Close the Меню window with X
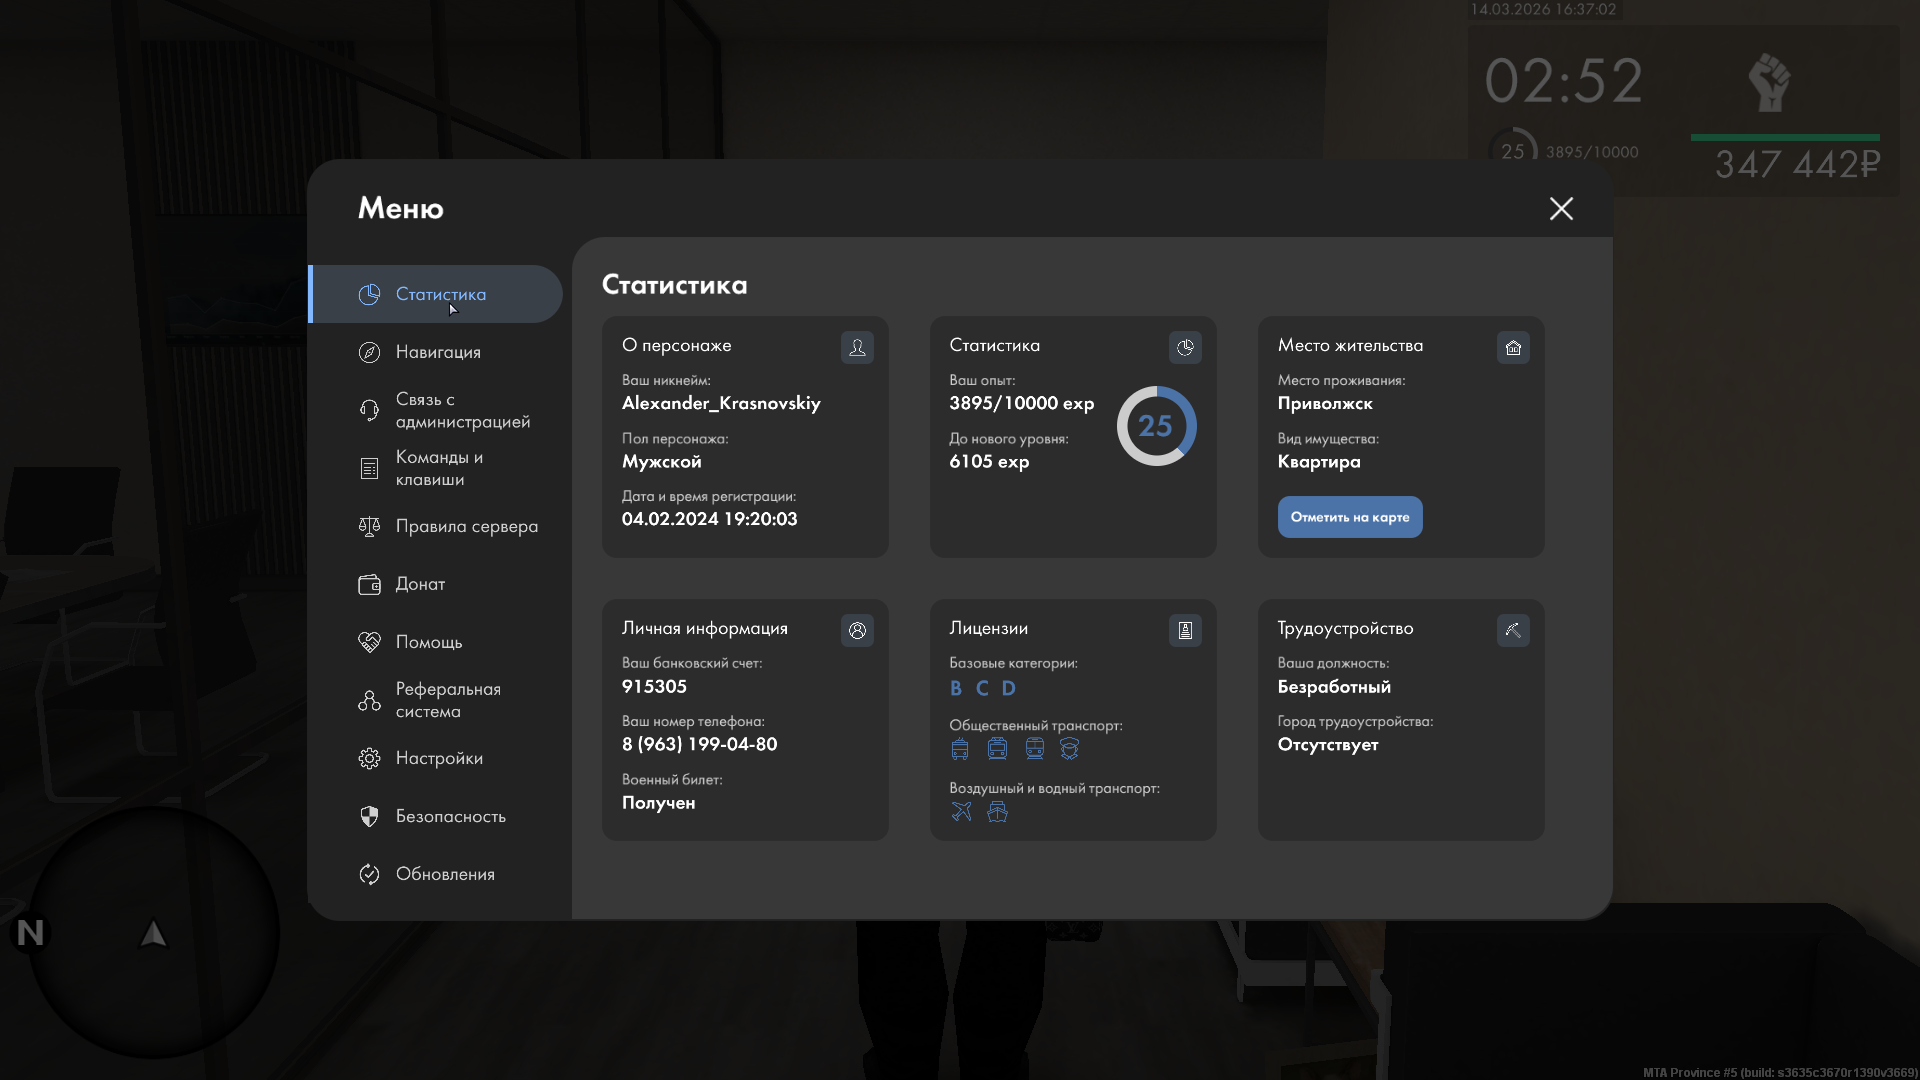The width and height of the screenshot is (1920, 1080). coord(1561,208)
